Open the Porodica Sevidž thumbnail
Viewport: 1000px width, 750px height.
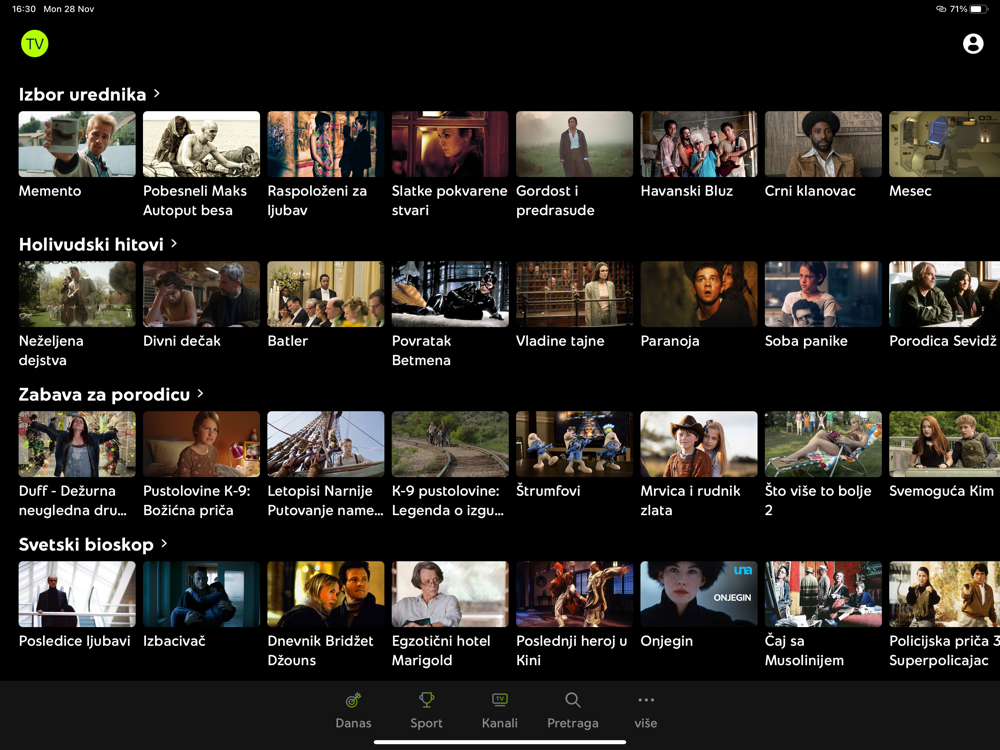(945, 294)
